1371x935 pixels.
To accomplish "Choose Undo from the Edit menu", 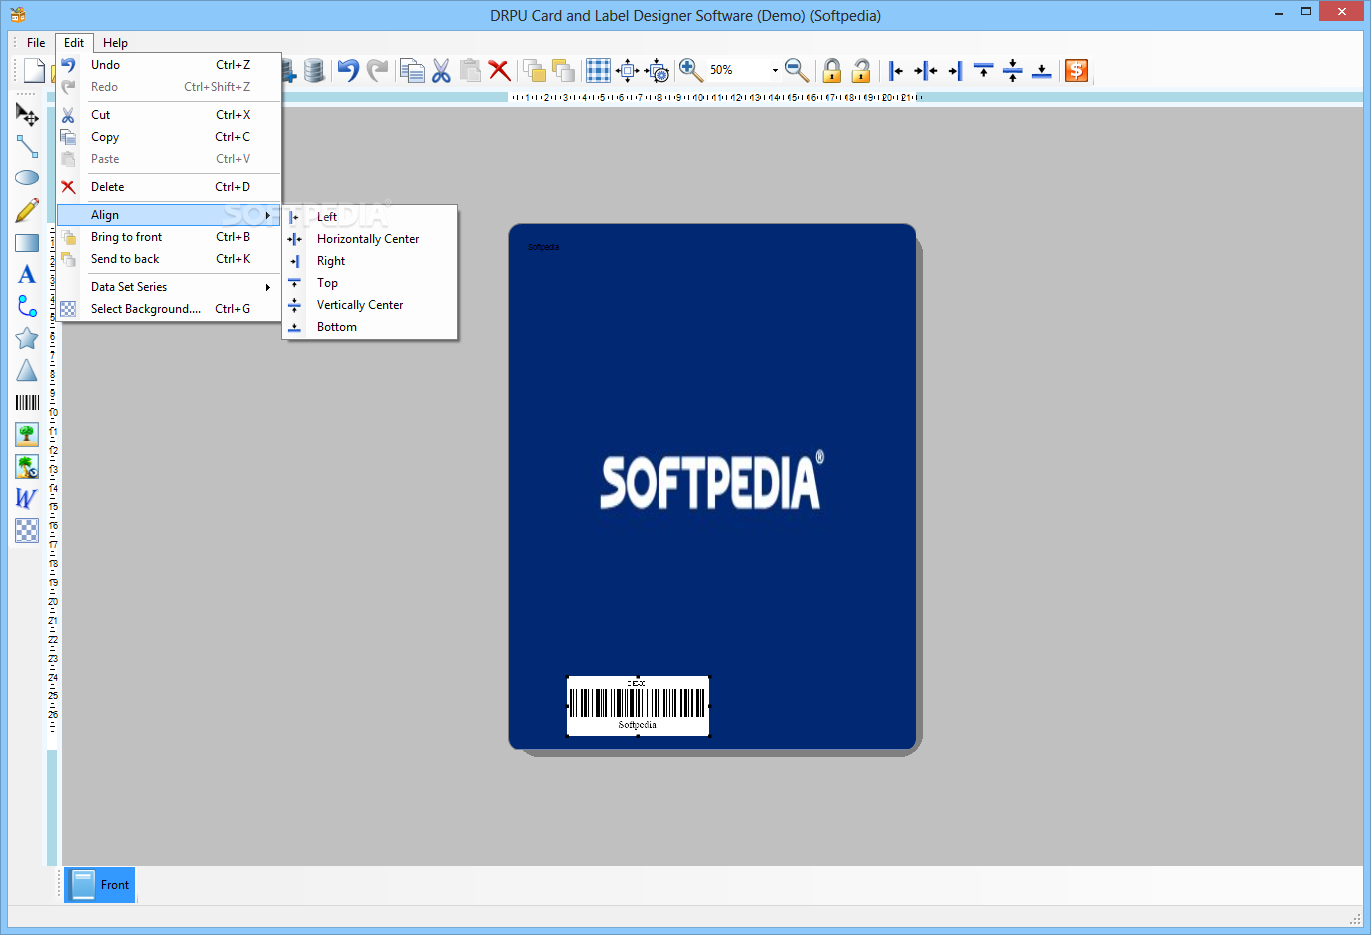I will pos(168,65).
